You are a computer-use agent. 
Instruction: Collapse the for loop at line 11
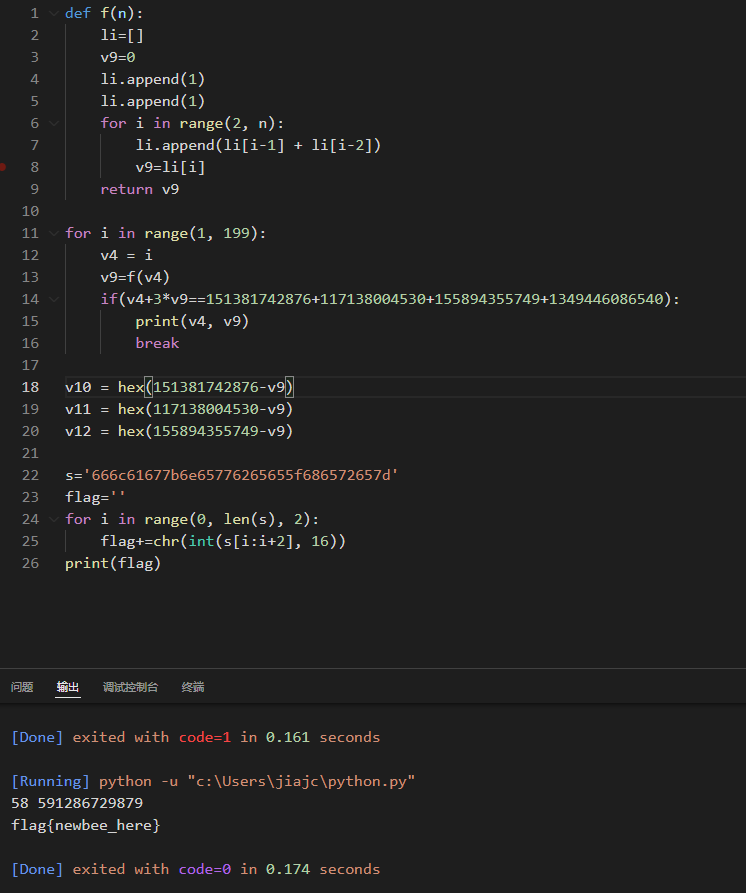pyautogui.click(x=53, y=234)
